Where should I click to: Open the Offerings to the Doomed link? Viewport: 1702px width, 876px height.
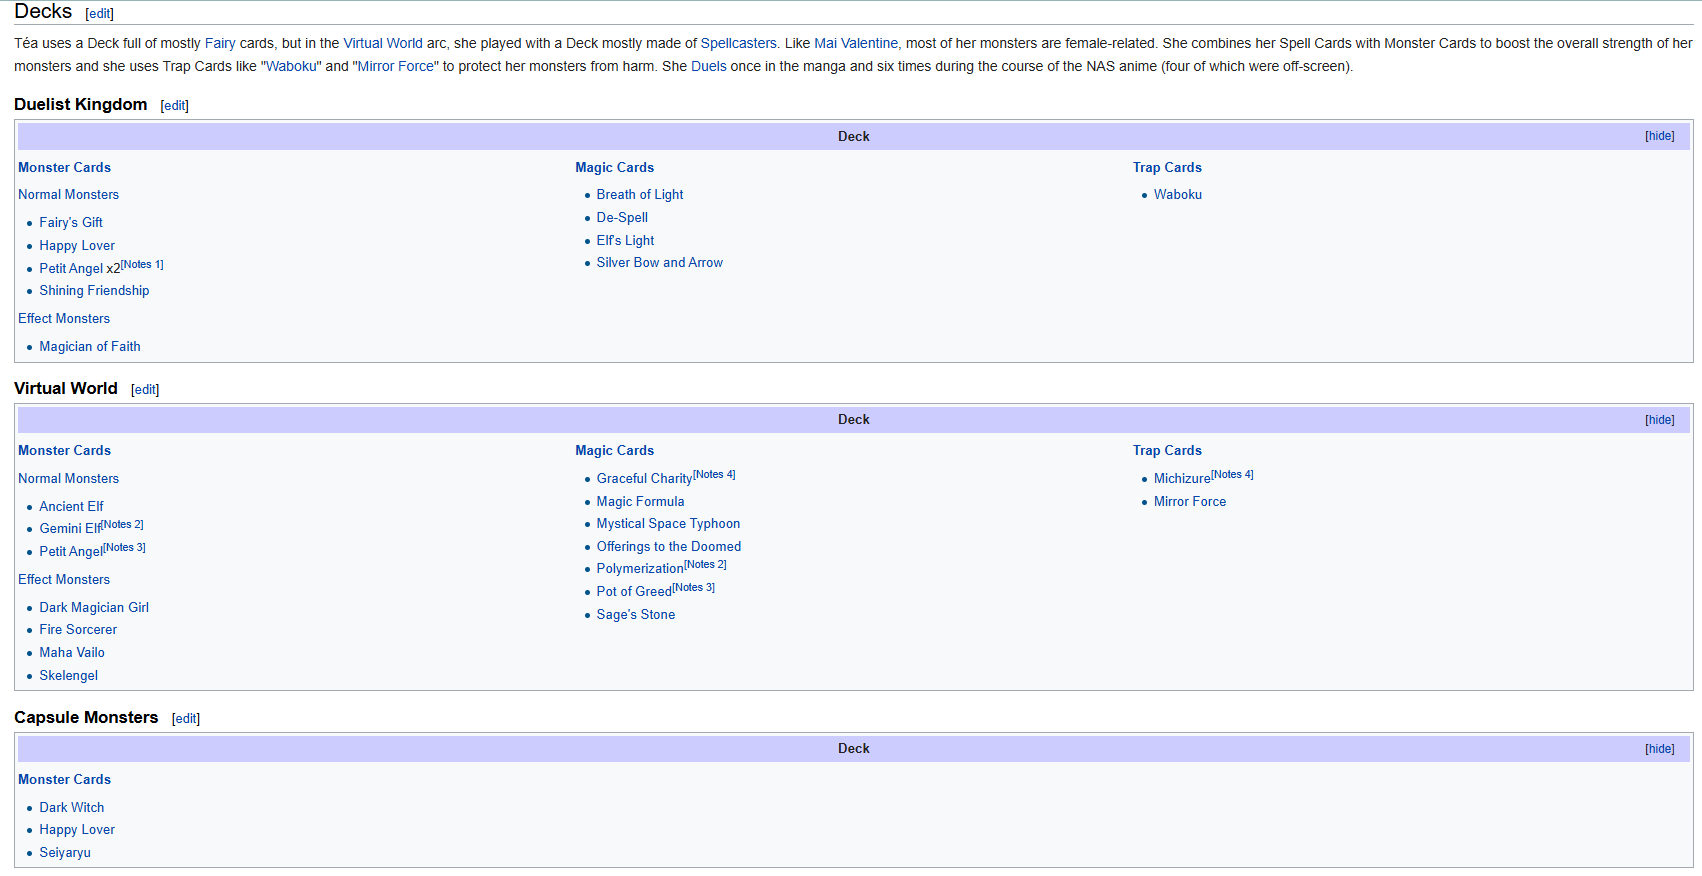pyautogui.click(x=669, y=547)
